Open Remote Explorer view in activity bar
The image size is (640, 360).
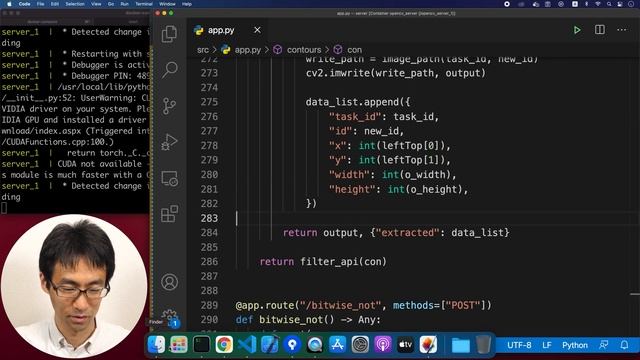pos(169,178)
